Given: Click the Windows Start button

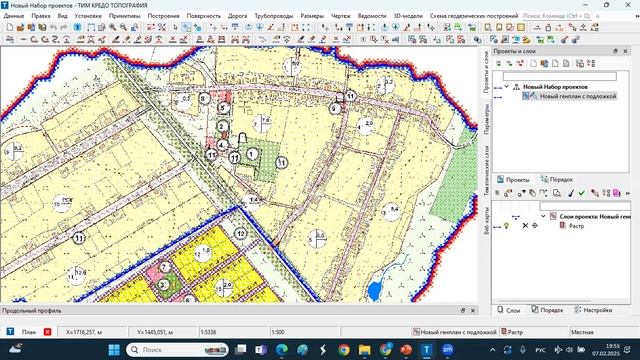Looking at the screenshot, I should pyautogui.click(x=114, y=350).
